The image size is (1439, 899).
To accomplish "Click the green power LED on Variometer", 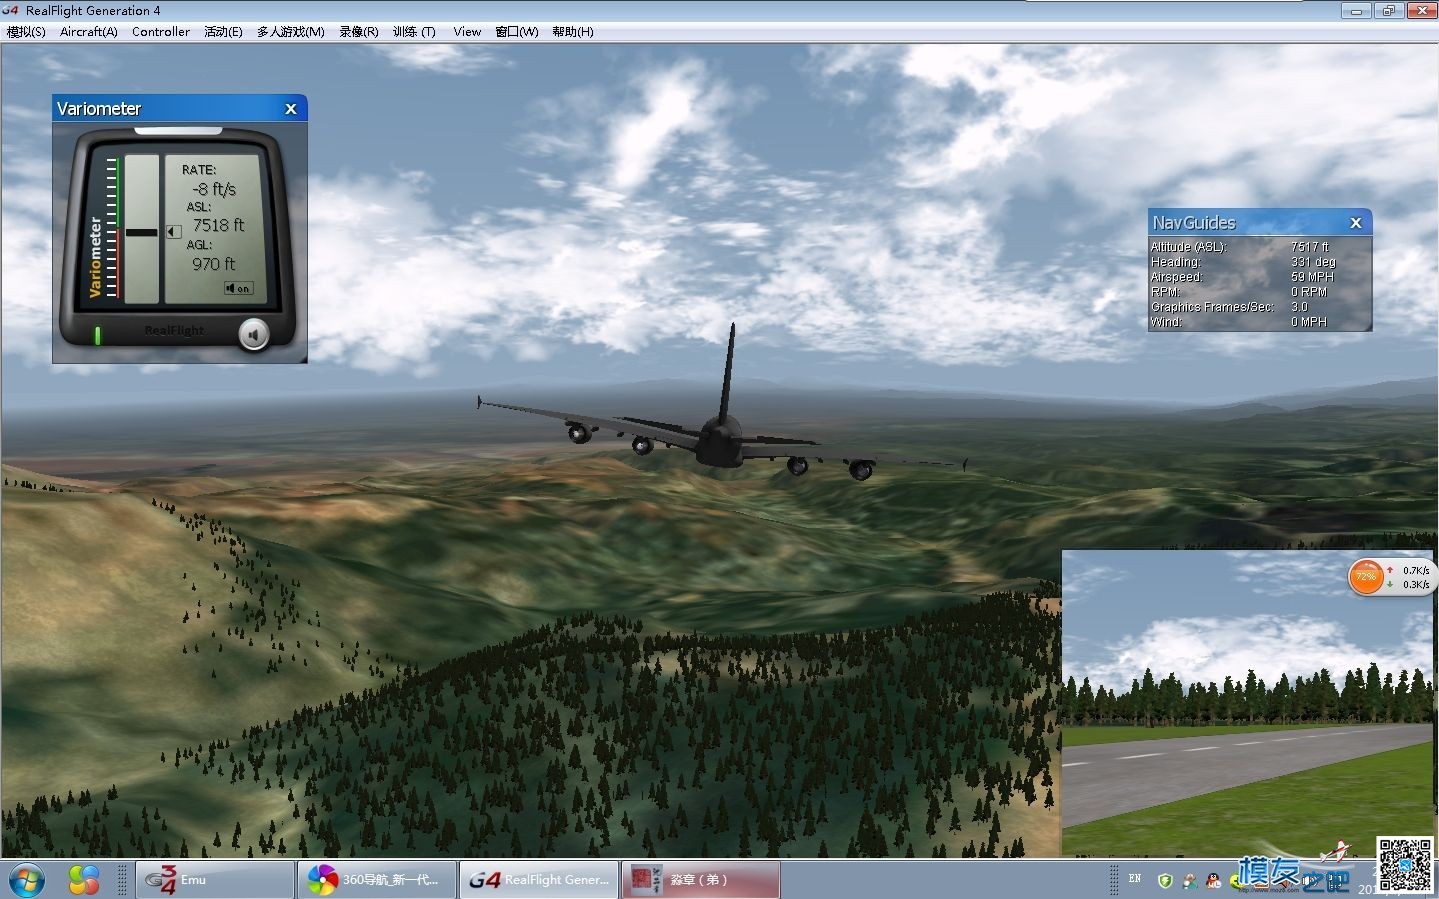I will (x=98, y=335).
